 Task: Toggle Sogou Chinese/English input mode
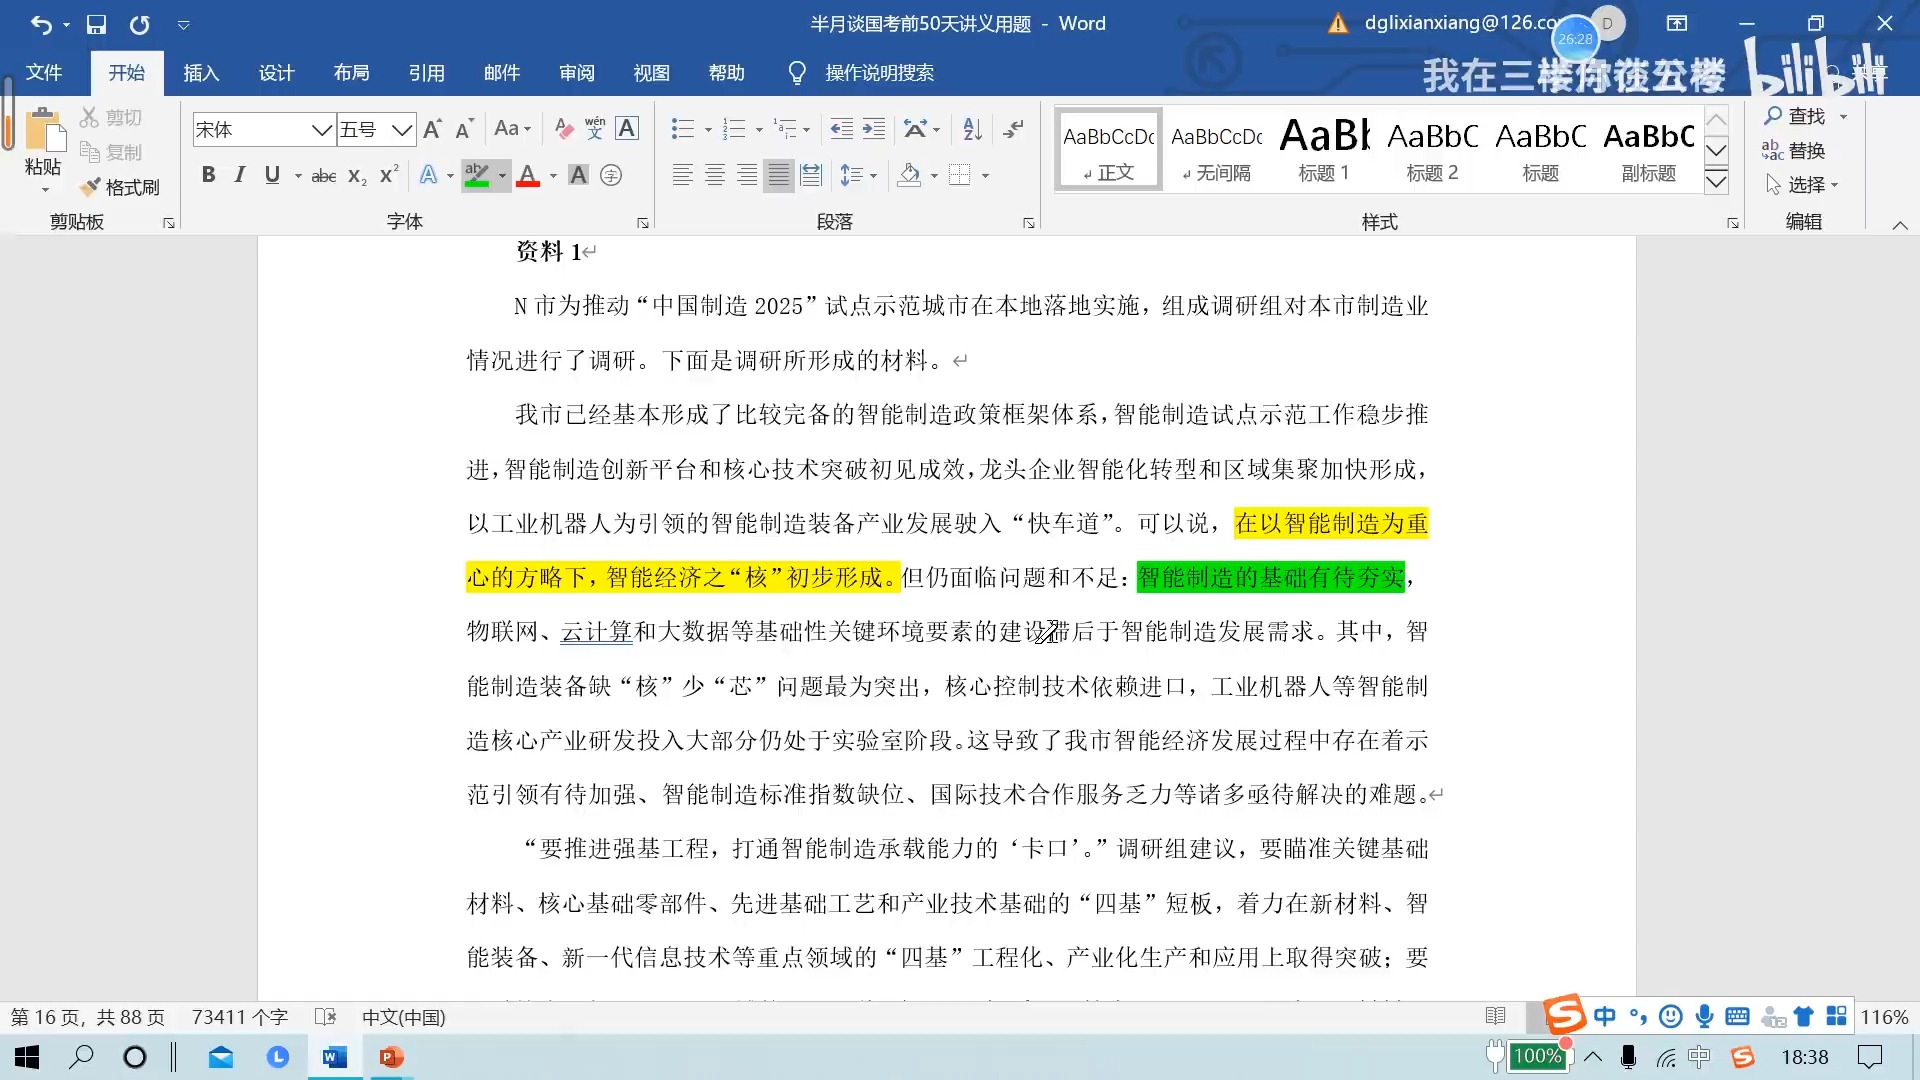coord(1605,1017)
